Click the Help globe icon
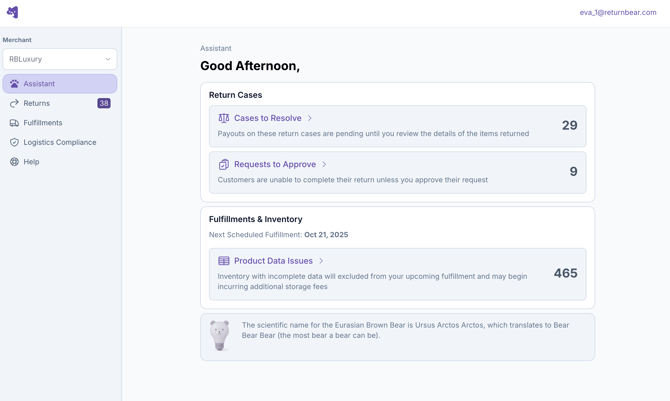This screenshot has height=401, width=670. coord(14,162)
